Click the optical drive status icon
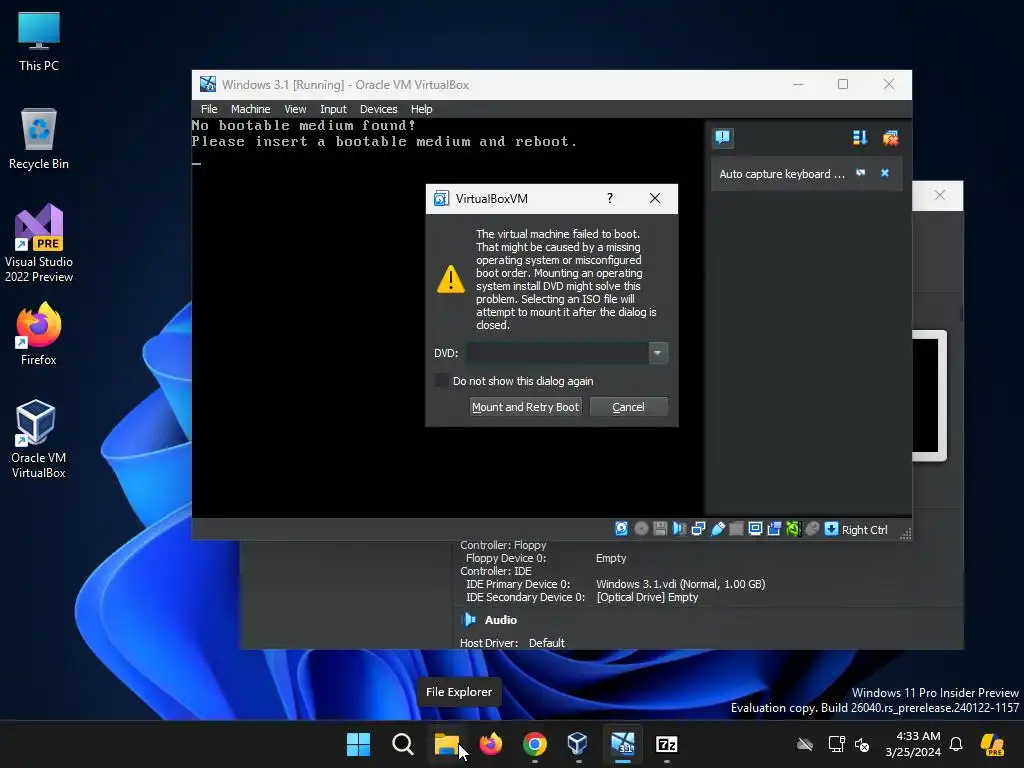Image resolution: width=1024 pixels, height=768 pixels. point(641,529)
